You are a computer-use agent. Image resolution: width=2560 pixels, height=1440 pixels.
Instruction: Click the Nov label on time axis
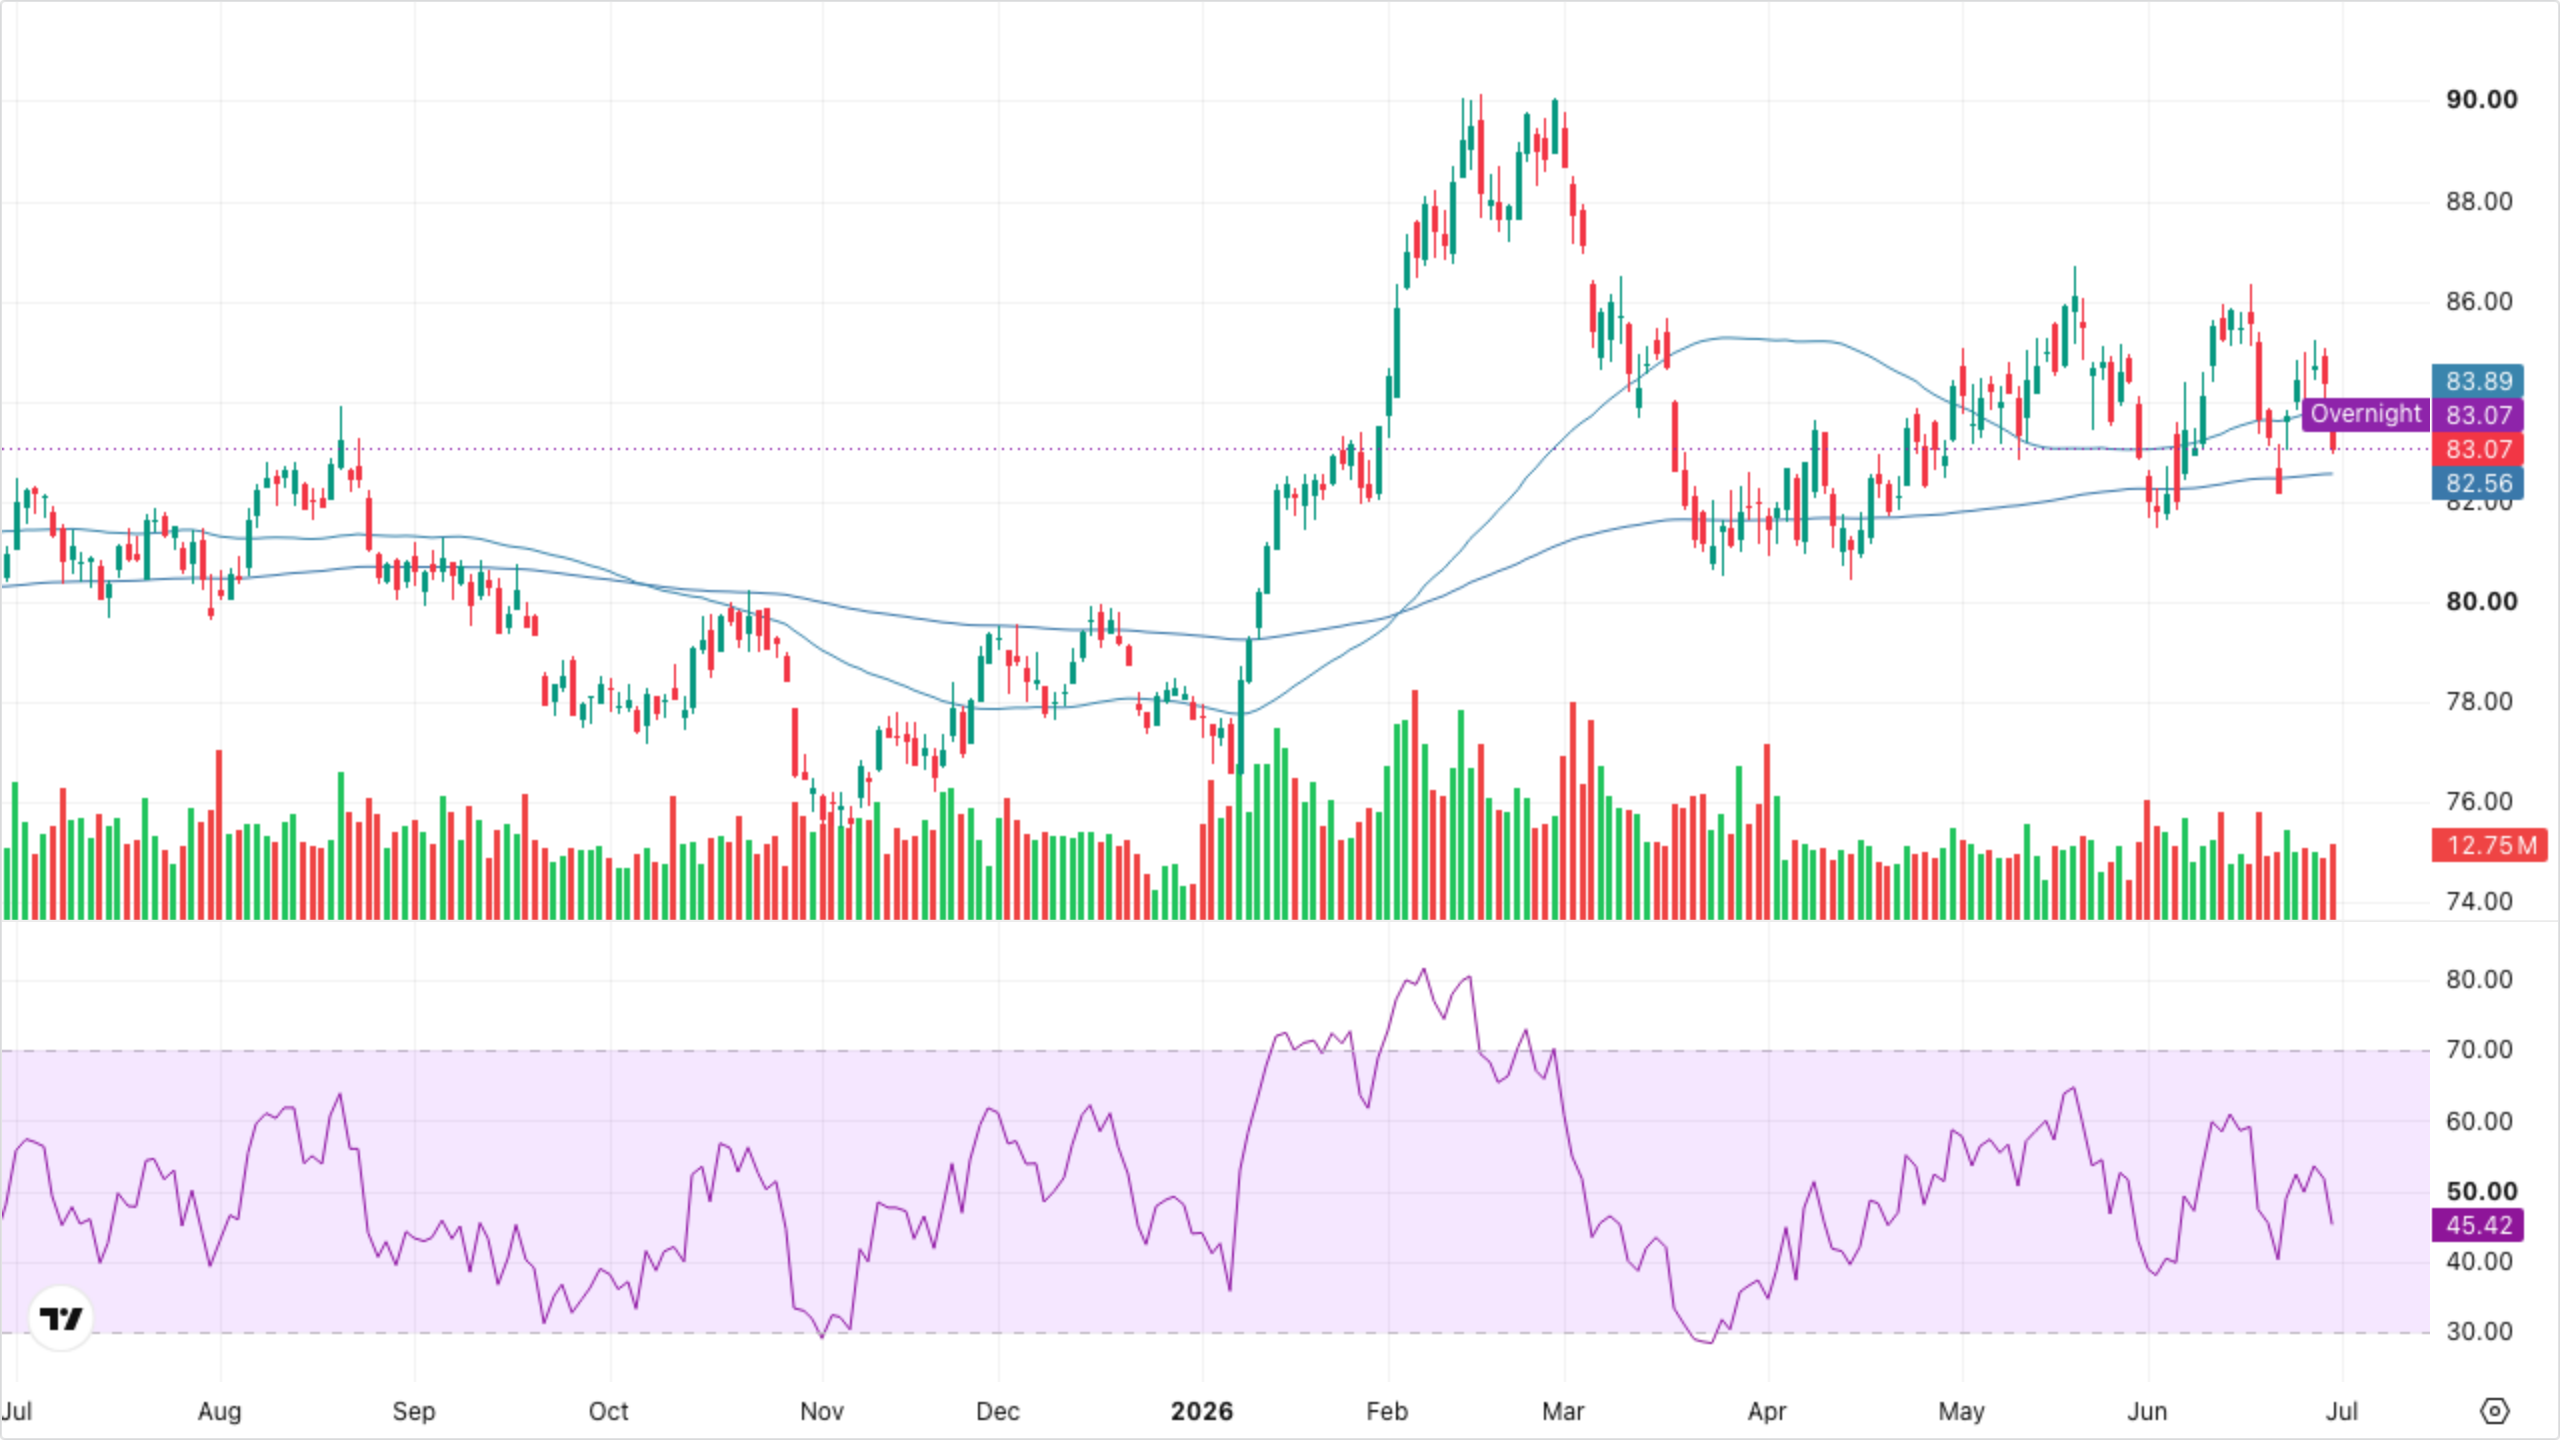822,1411
